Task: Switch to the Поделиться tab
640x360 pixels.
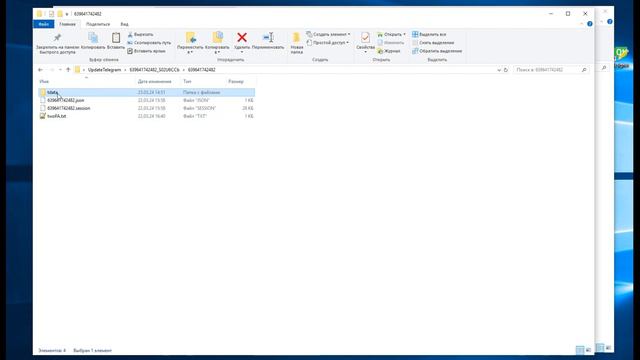Action: [x=98, y=24]
